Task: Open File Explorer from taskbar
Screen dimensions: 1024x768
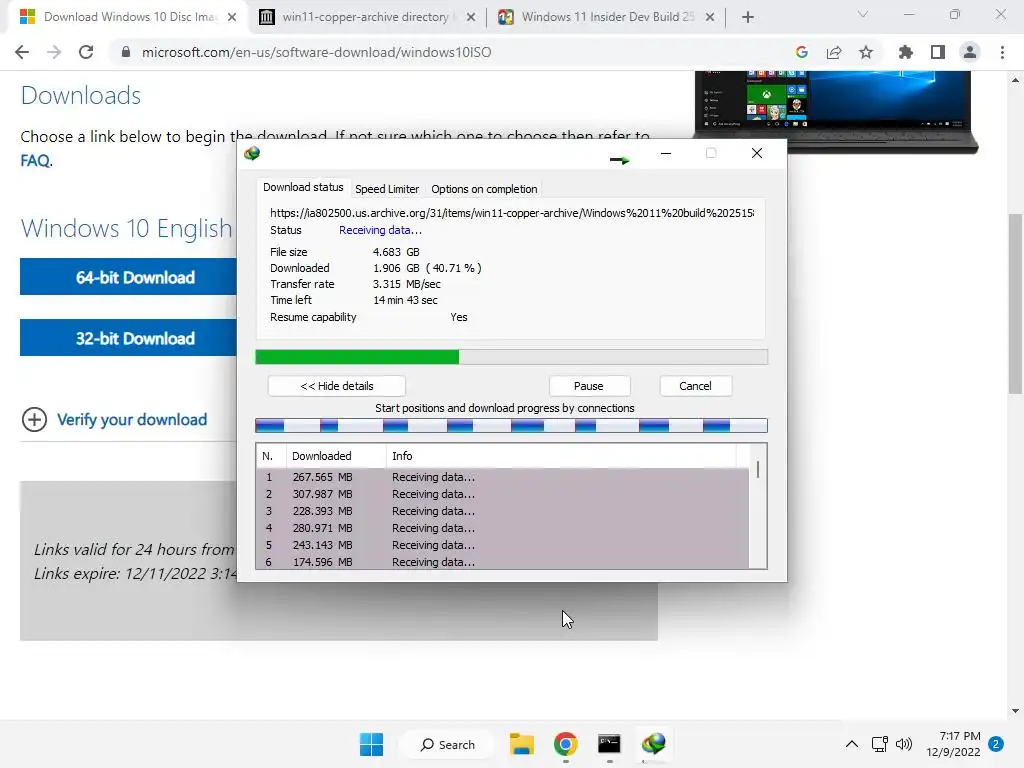Action: click(x=522, y=744)
